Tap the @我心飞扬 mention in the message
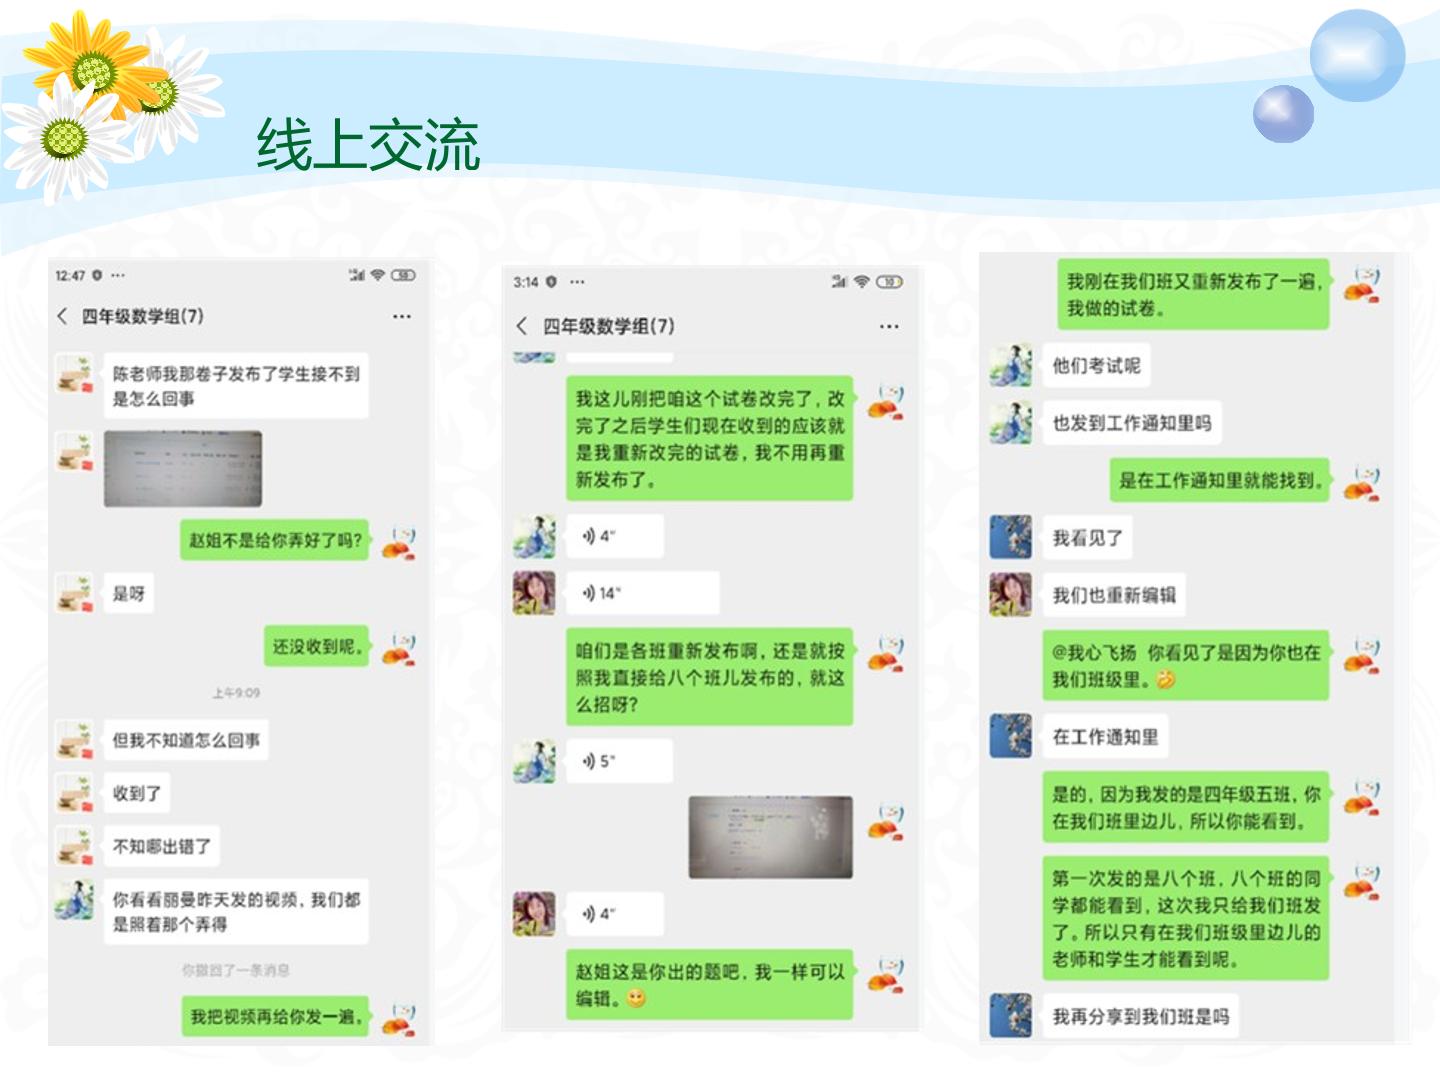The height and width of the screenshot is (1080, 1440). [x=1094, y=653]
